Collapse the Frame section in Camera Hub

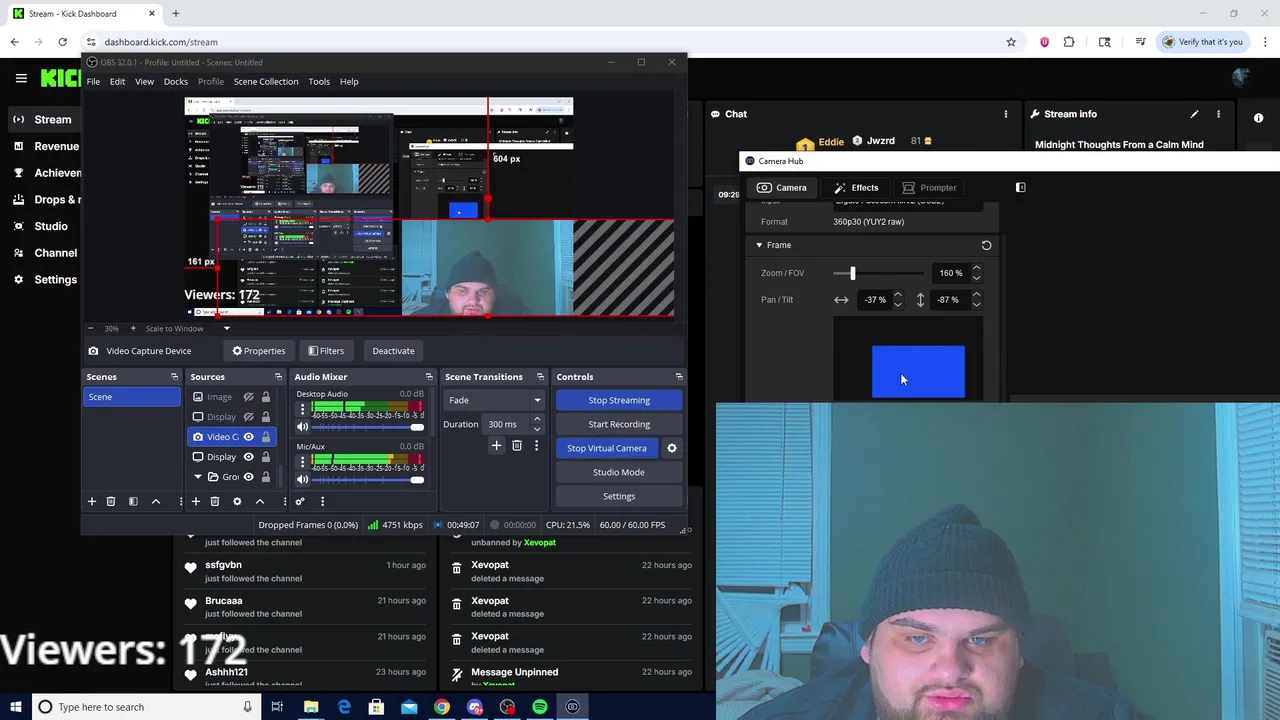pyautogui.click(x=759, y=245)
